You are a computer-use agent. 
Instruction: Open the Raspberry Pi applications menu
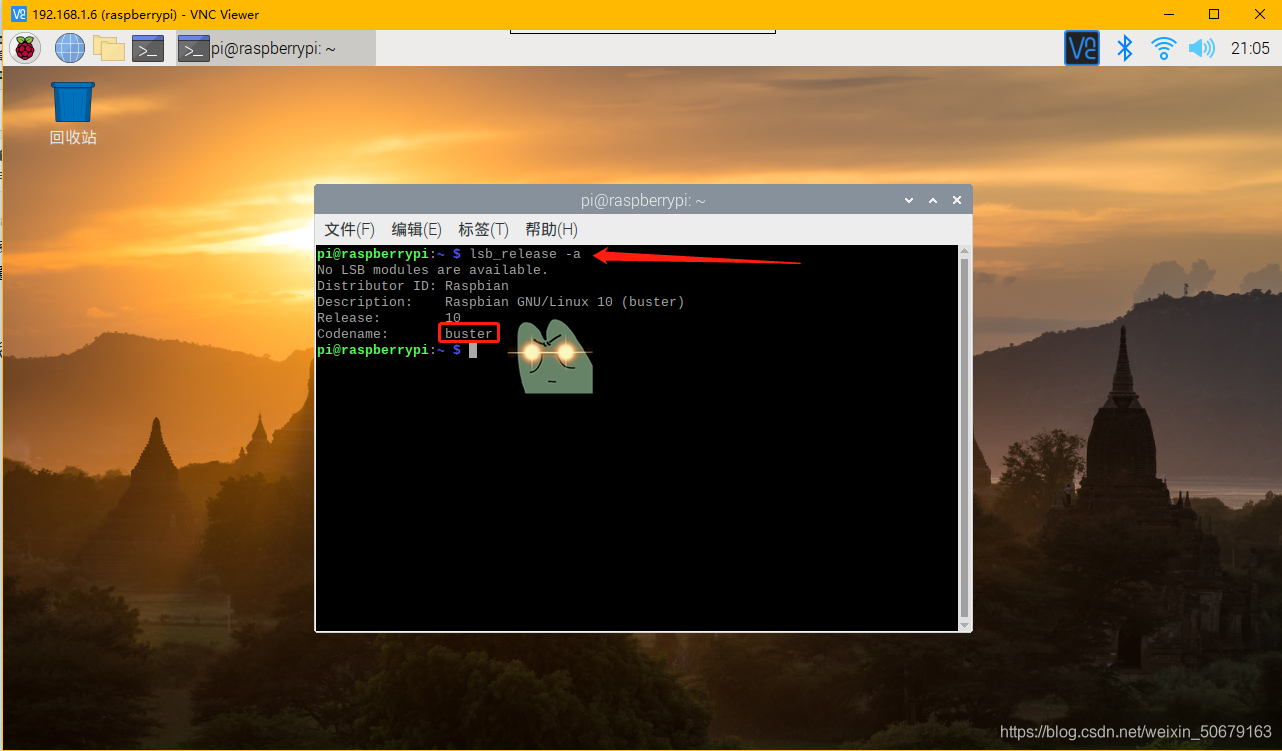[x=25, y=48]
